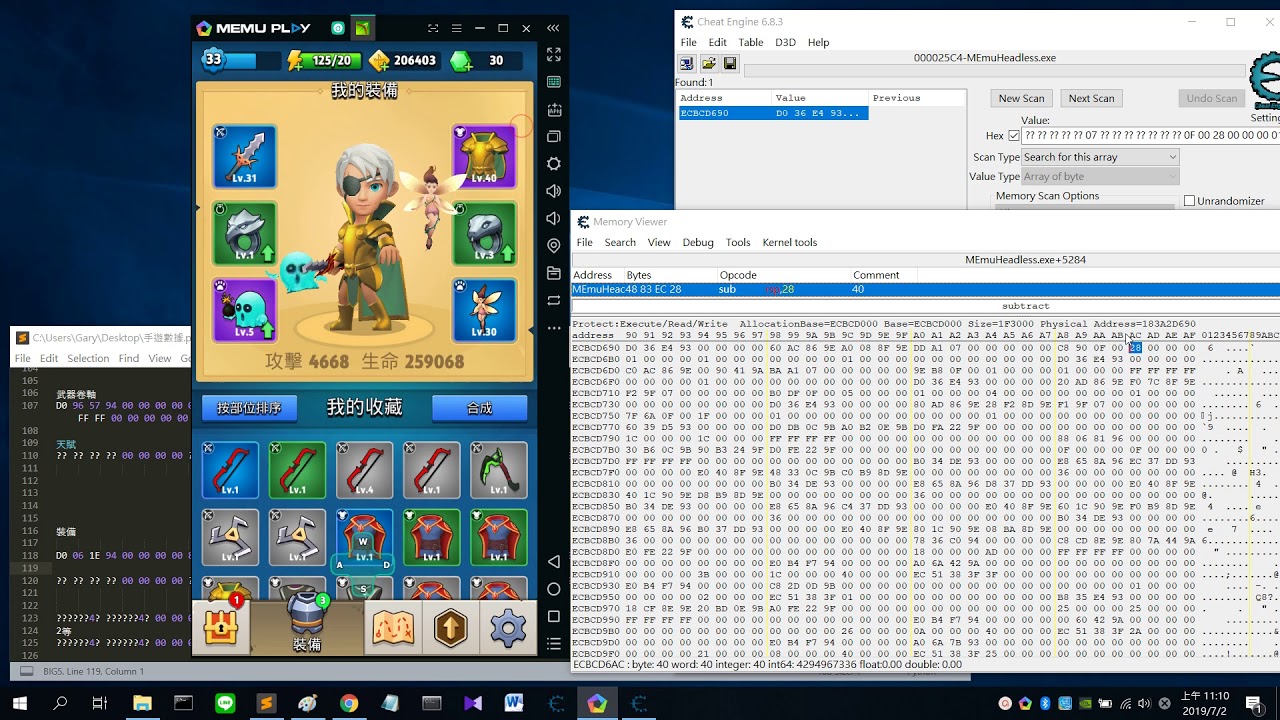This screenshot has height=720, width=1280.
Task: Open the MEmu shared folder icon
Action: coord(554,273)
